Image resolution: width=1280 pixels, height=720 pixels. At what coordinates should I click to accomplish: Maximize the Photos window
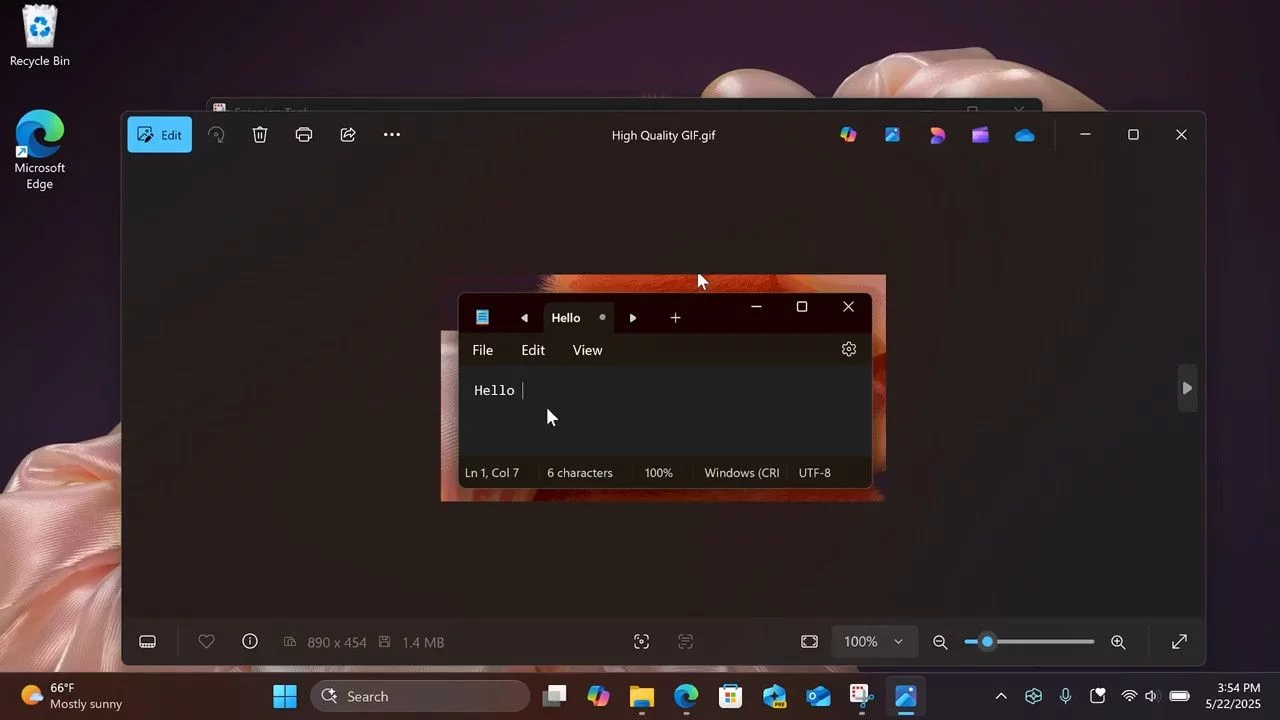tap(1133, 135)
